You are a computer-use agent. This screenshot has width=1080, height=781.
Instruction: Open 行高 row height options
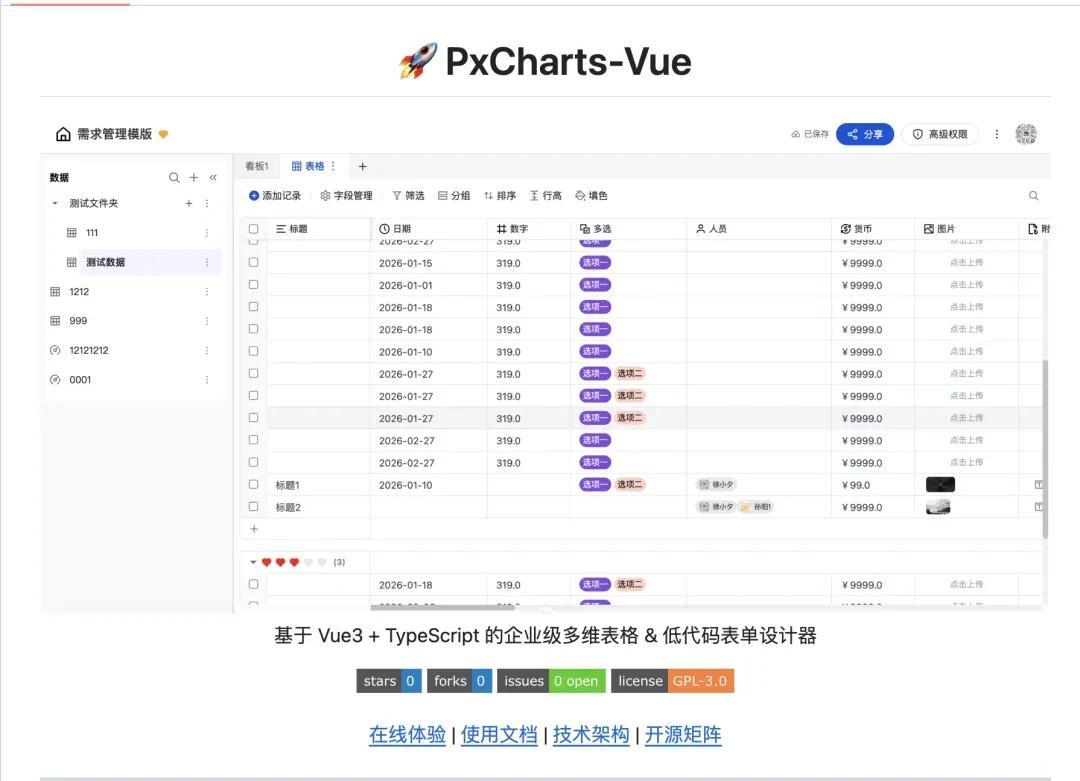pyautogui.click(x=546, y=196)
